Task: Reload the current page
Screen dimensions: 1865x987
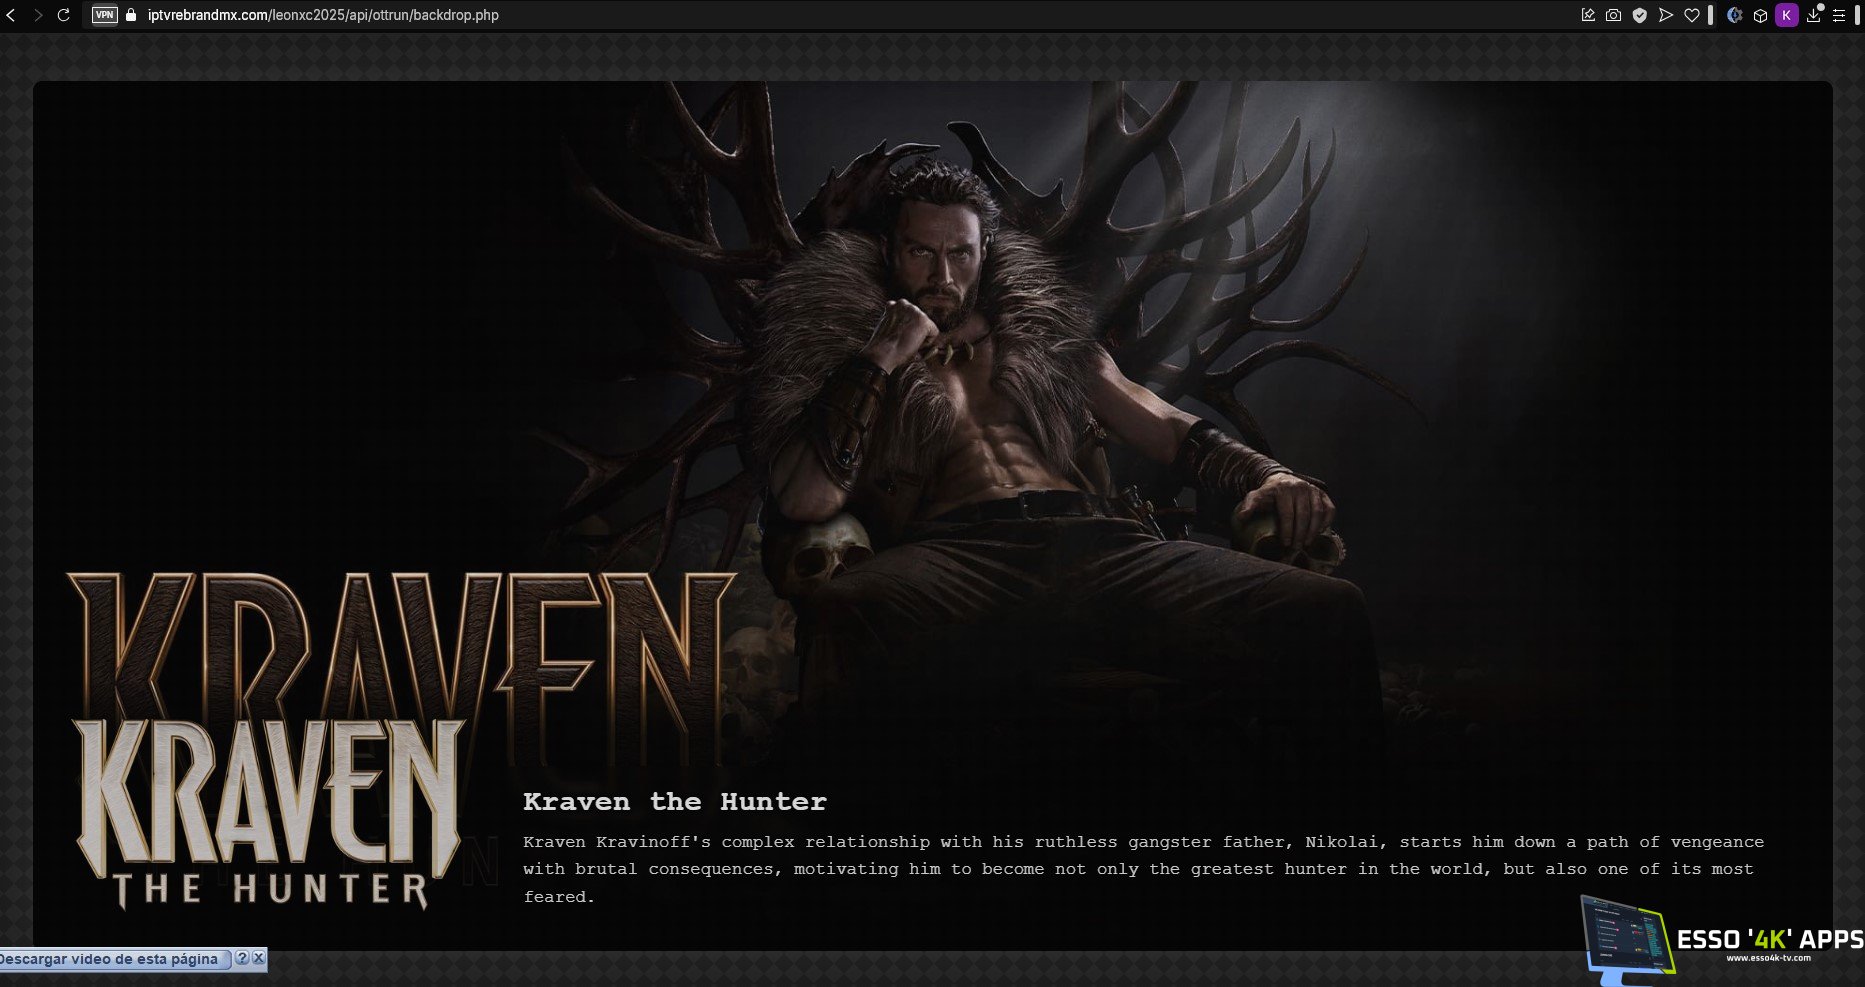Action: [64, 15]
